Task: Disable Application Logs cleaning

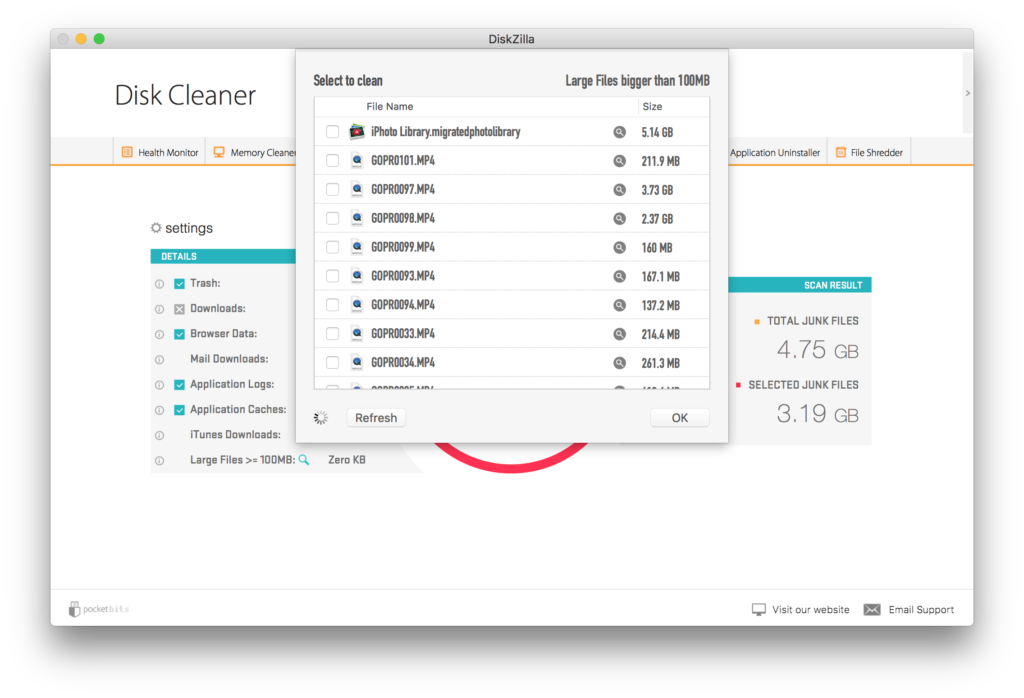Action: [x=179, y=385]
